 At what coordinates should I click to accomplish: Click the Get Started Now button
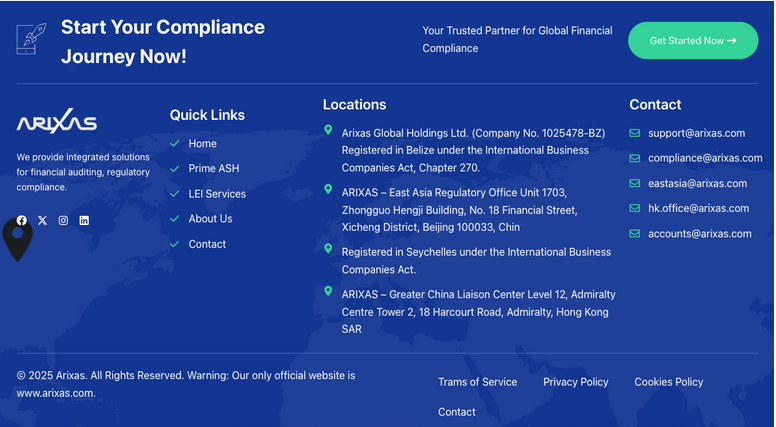pyautogui.click(x=693, y=41)
